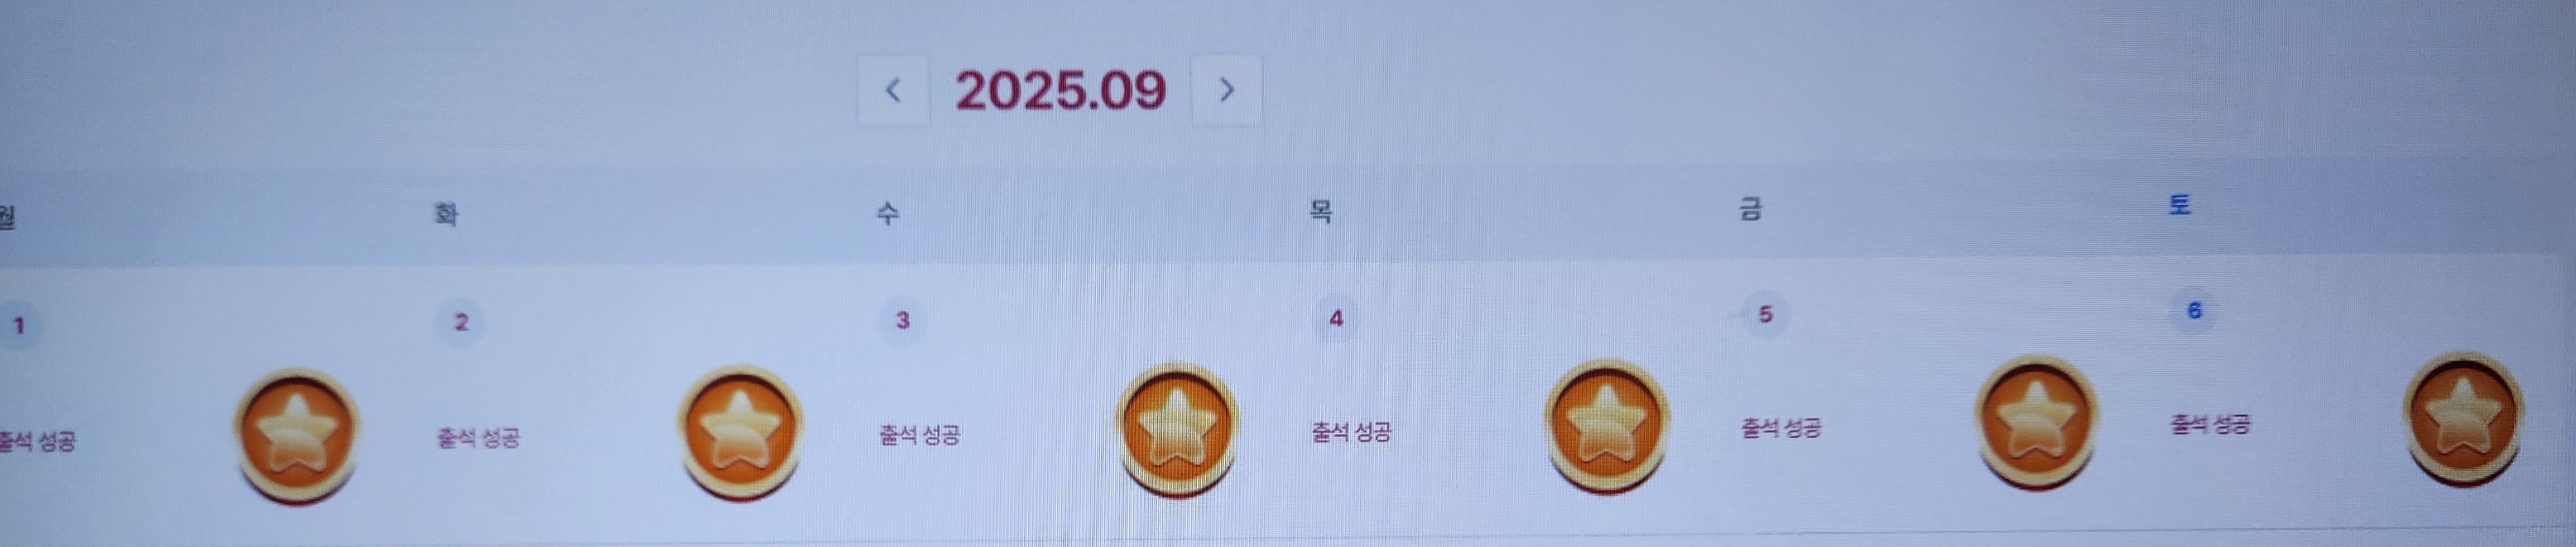
Task: Select date number 3 in the calendar
Action: point(903,320)
